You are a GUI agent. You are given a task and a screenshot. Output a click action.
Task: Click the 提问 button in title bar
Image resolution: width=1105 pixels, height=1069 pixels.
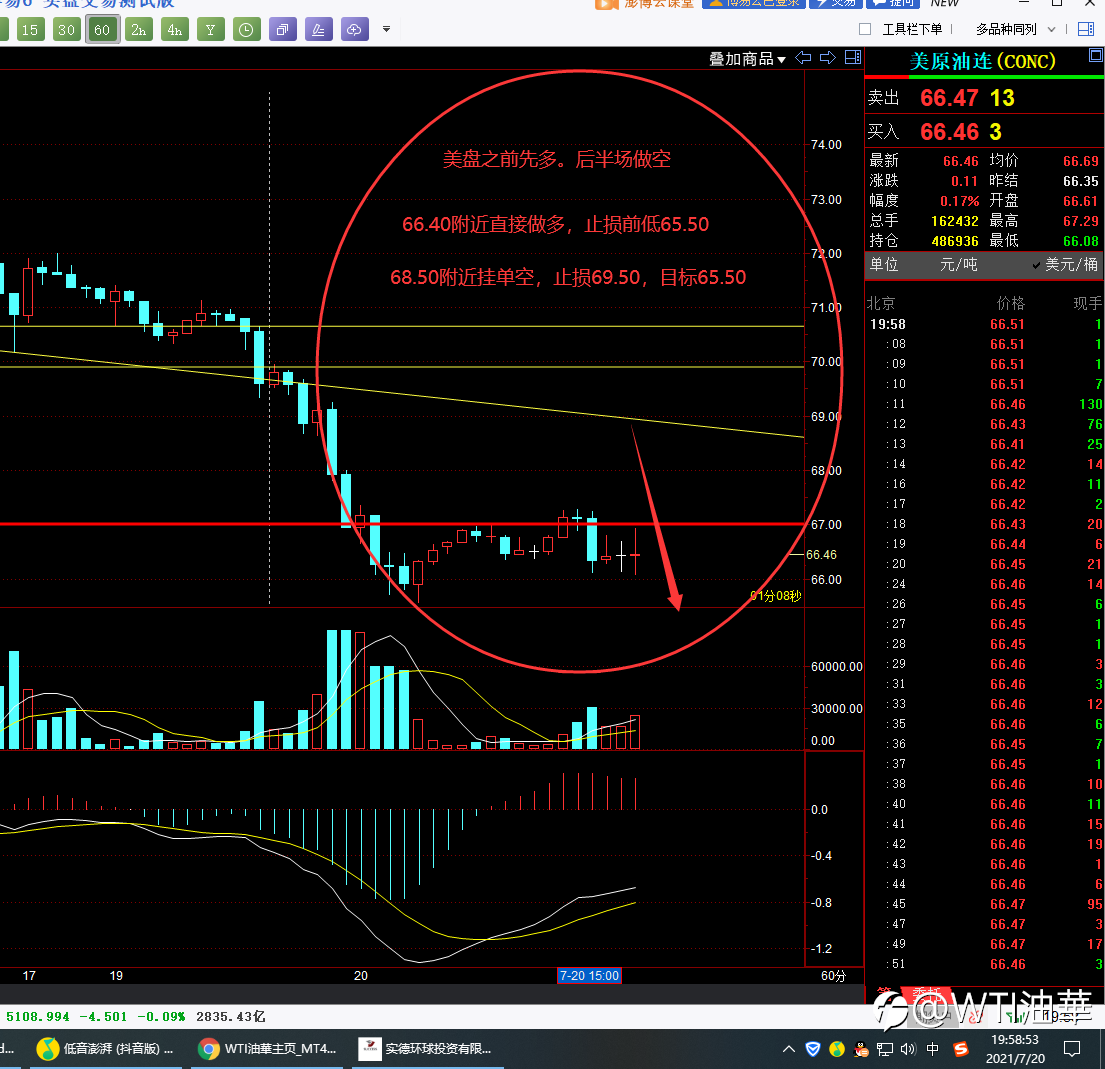tap(894, 4)
